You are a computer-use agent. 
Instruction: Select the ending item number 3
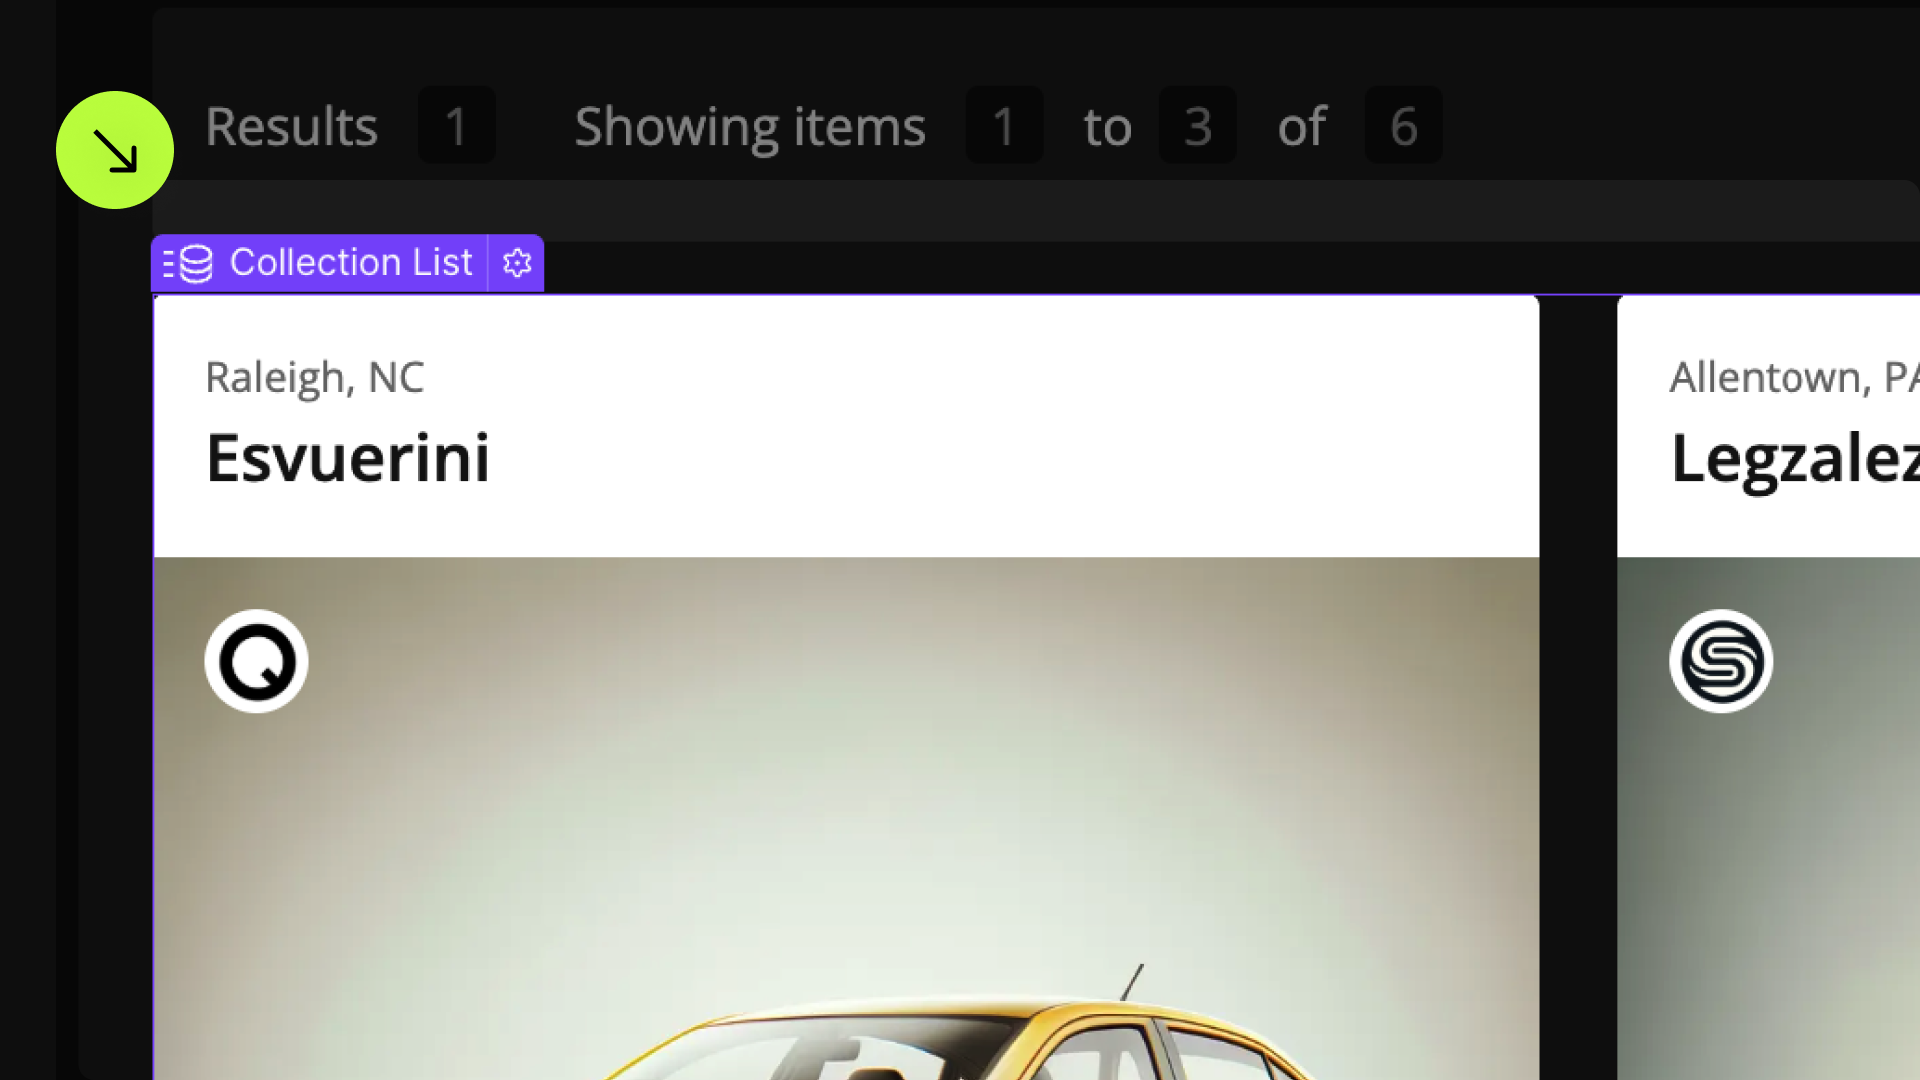click(1198, 125)
